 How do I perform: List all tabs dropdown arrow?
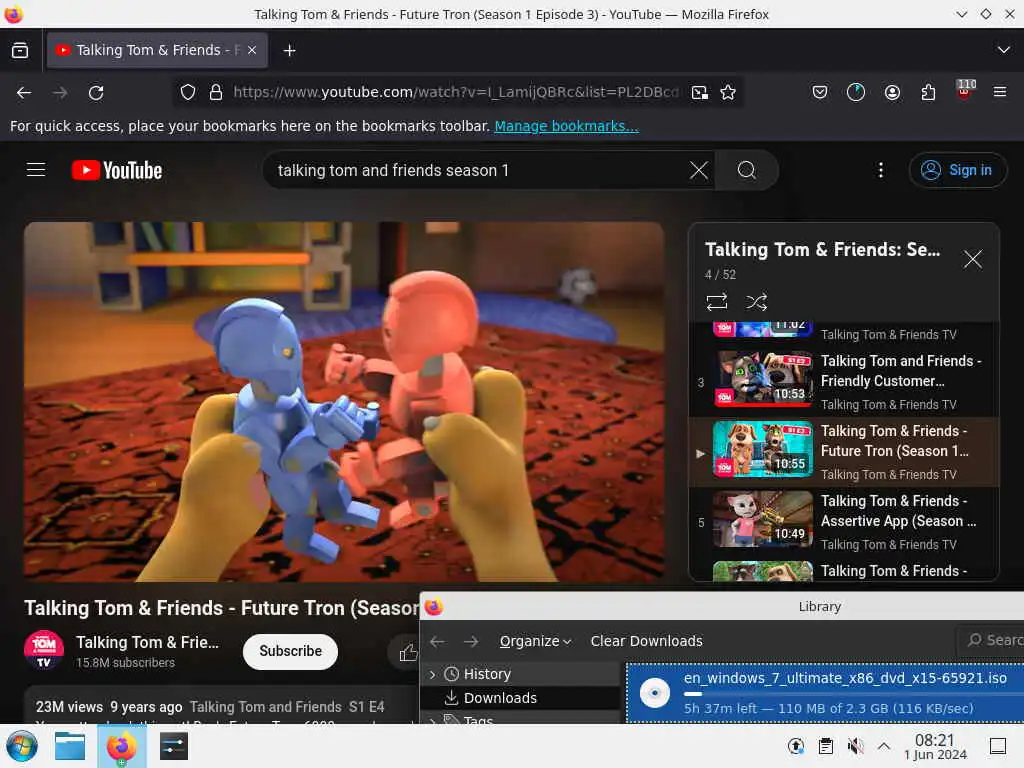(x=1004, y=50)
